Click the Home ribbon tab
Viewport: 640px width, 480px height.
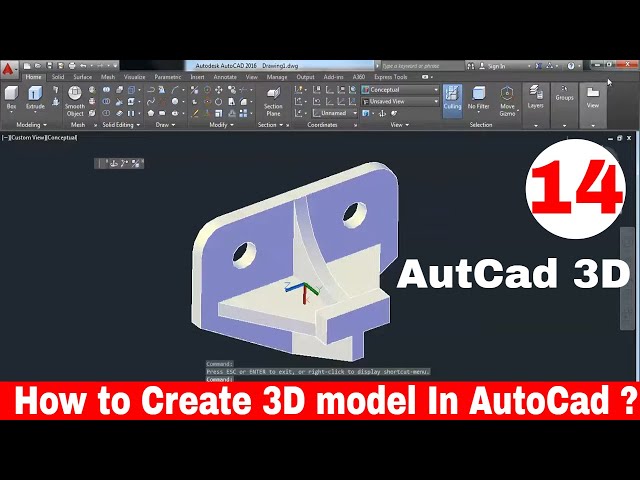pyautogui.click(x=33, y=77)
